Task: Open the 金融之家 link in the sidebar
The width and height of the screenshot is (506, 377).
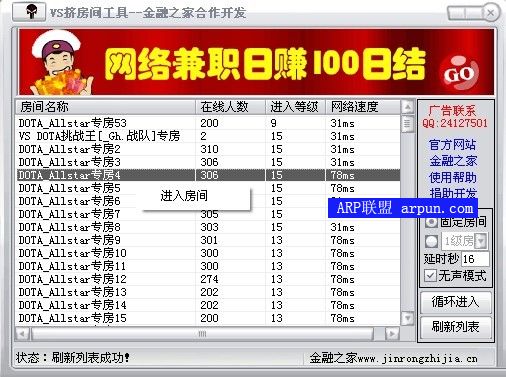Action: click(x=453, y=161)
